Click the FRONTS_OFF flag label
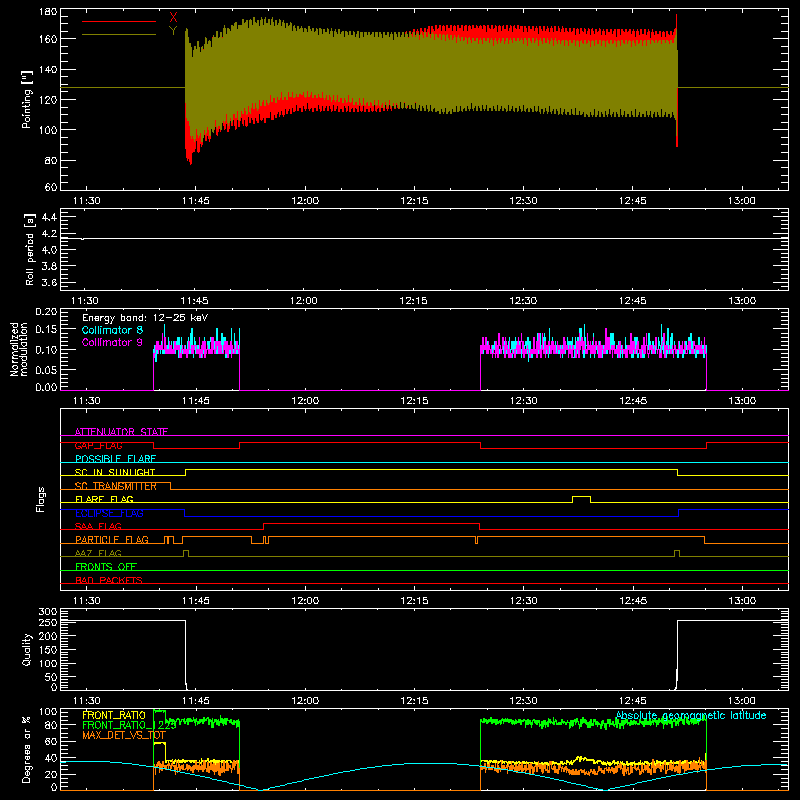Viewport: 800px width, 800px height. [106, 567]
